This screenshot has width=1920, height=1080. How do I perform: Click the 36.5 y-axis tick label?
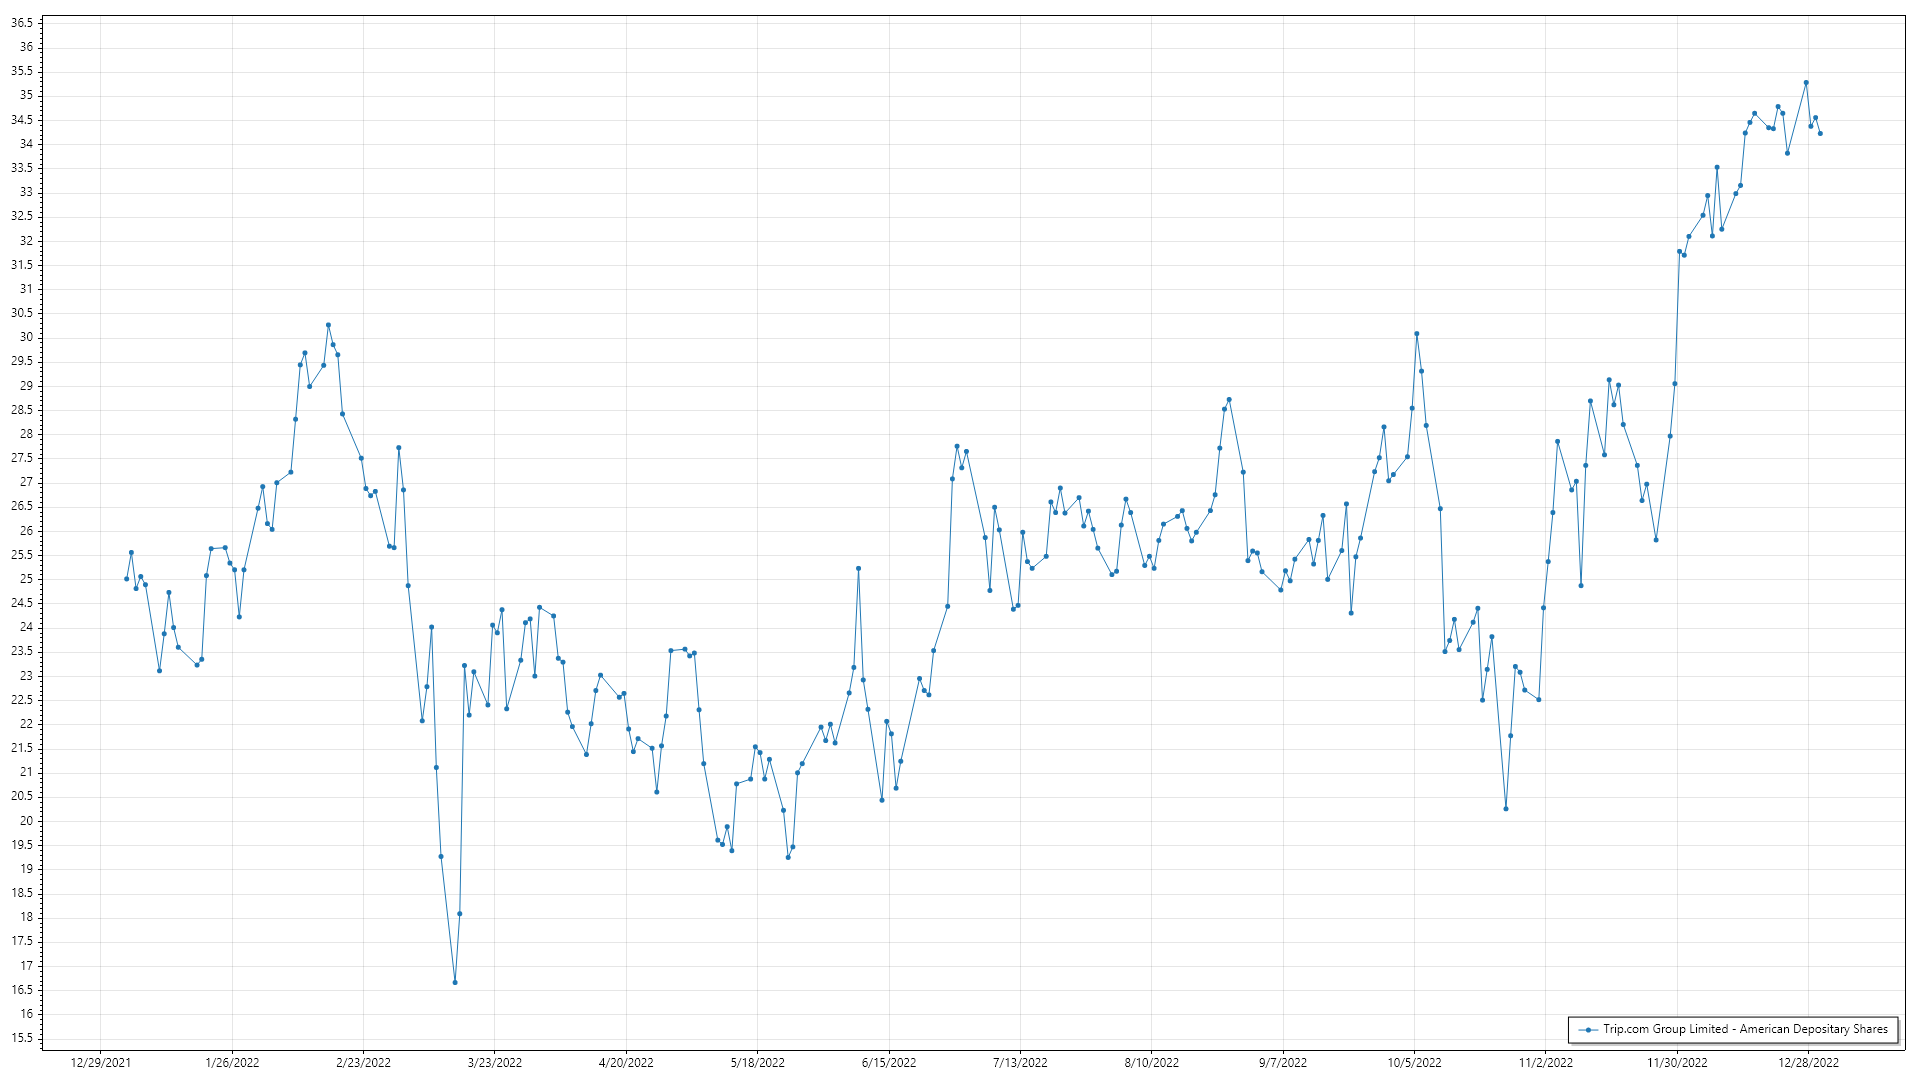pyautogui.click(x=22, y=23)
